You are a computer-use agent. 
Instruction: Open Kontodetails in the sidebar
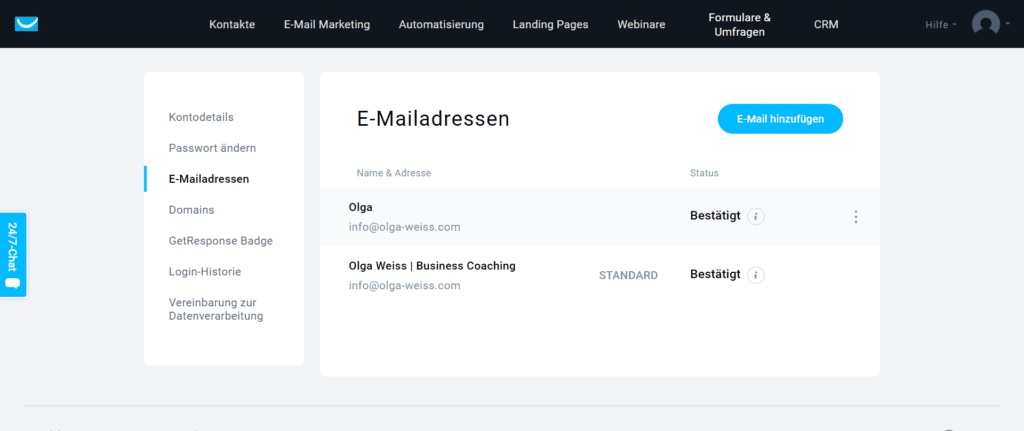201,117
